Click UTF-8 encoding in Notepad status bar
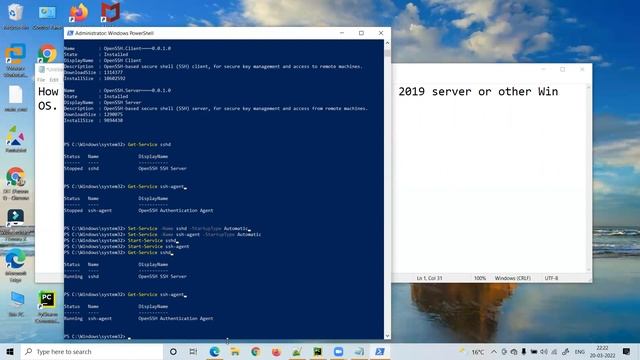The image size is (640, 360). (551, 278)
